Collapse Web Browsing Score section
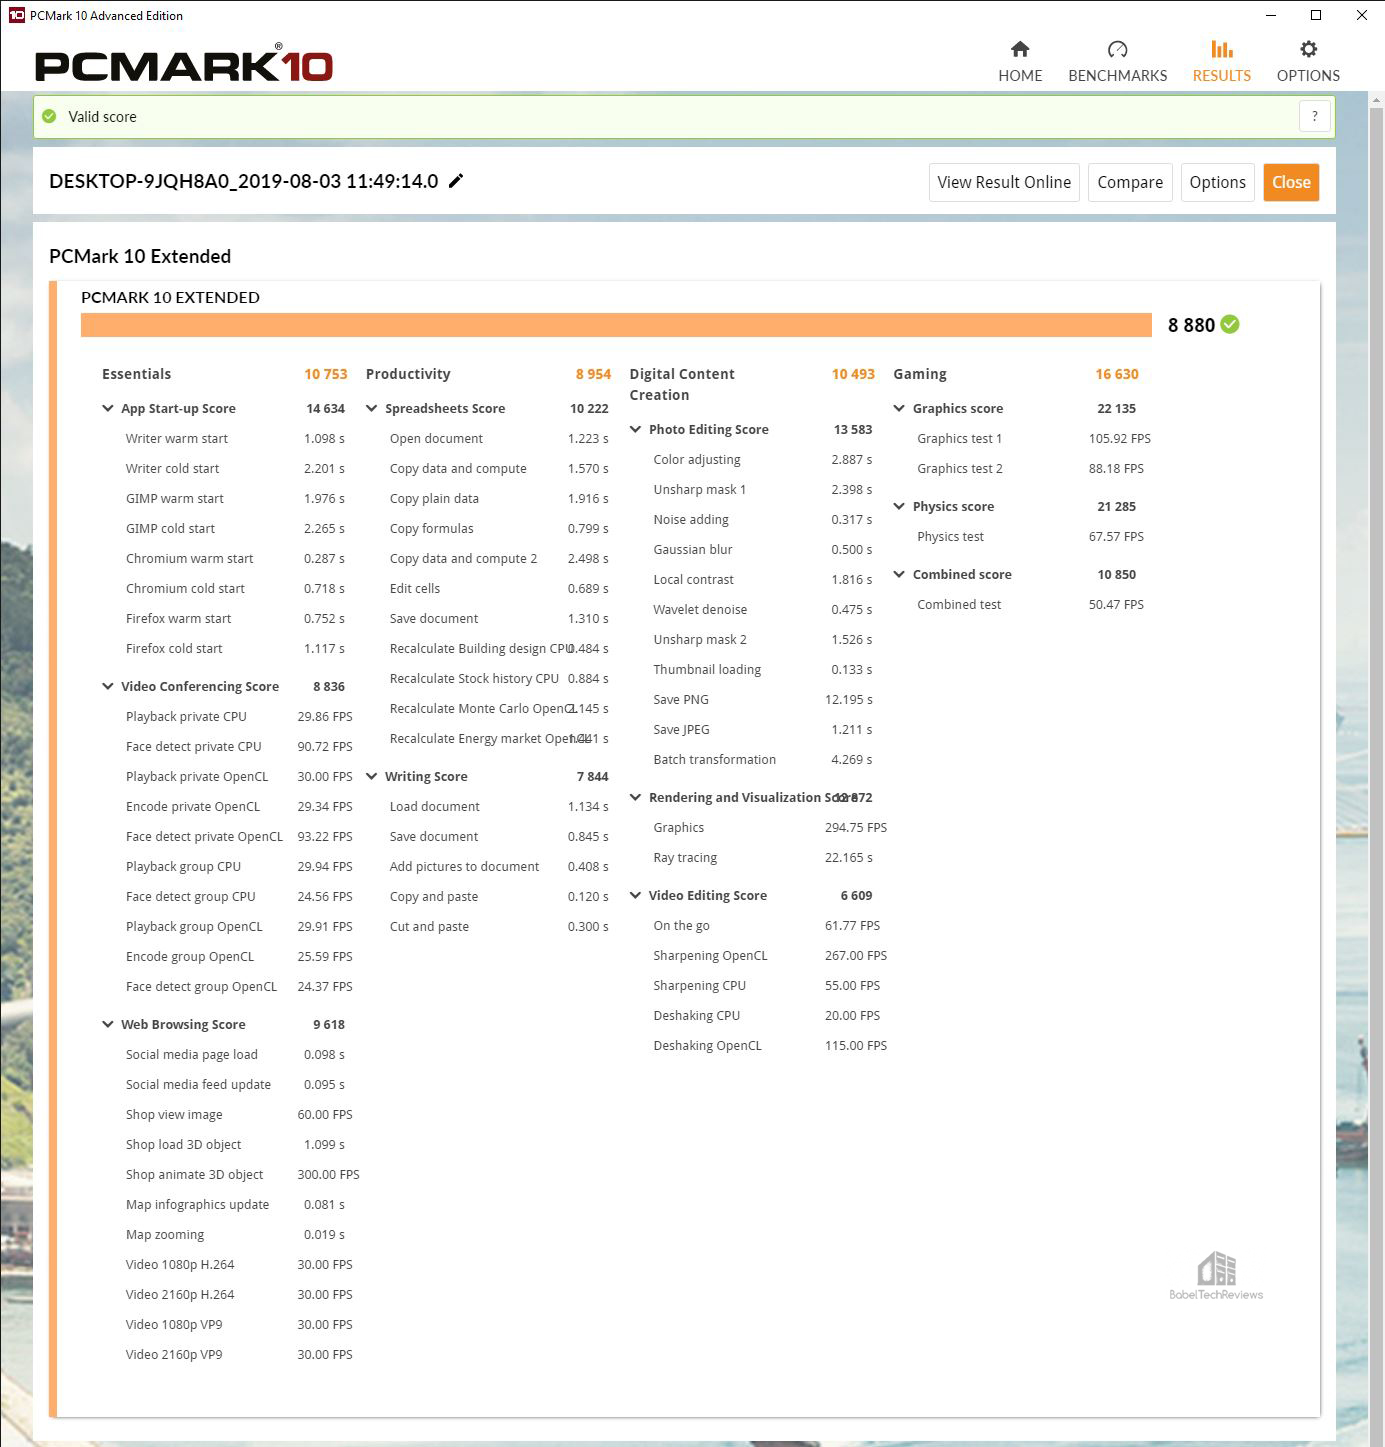1385x1447 pixels. (x=108, y=1024)
